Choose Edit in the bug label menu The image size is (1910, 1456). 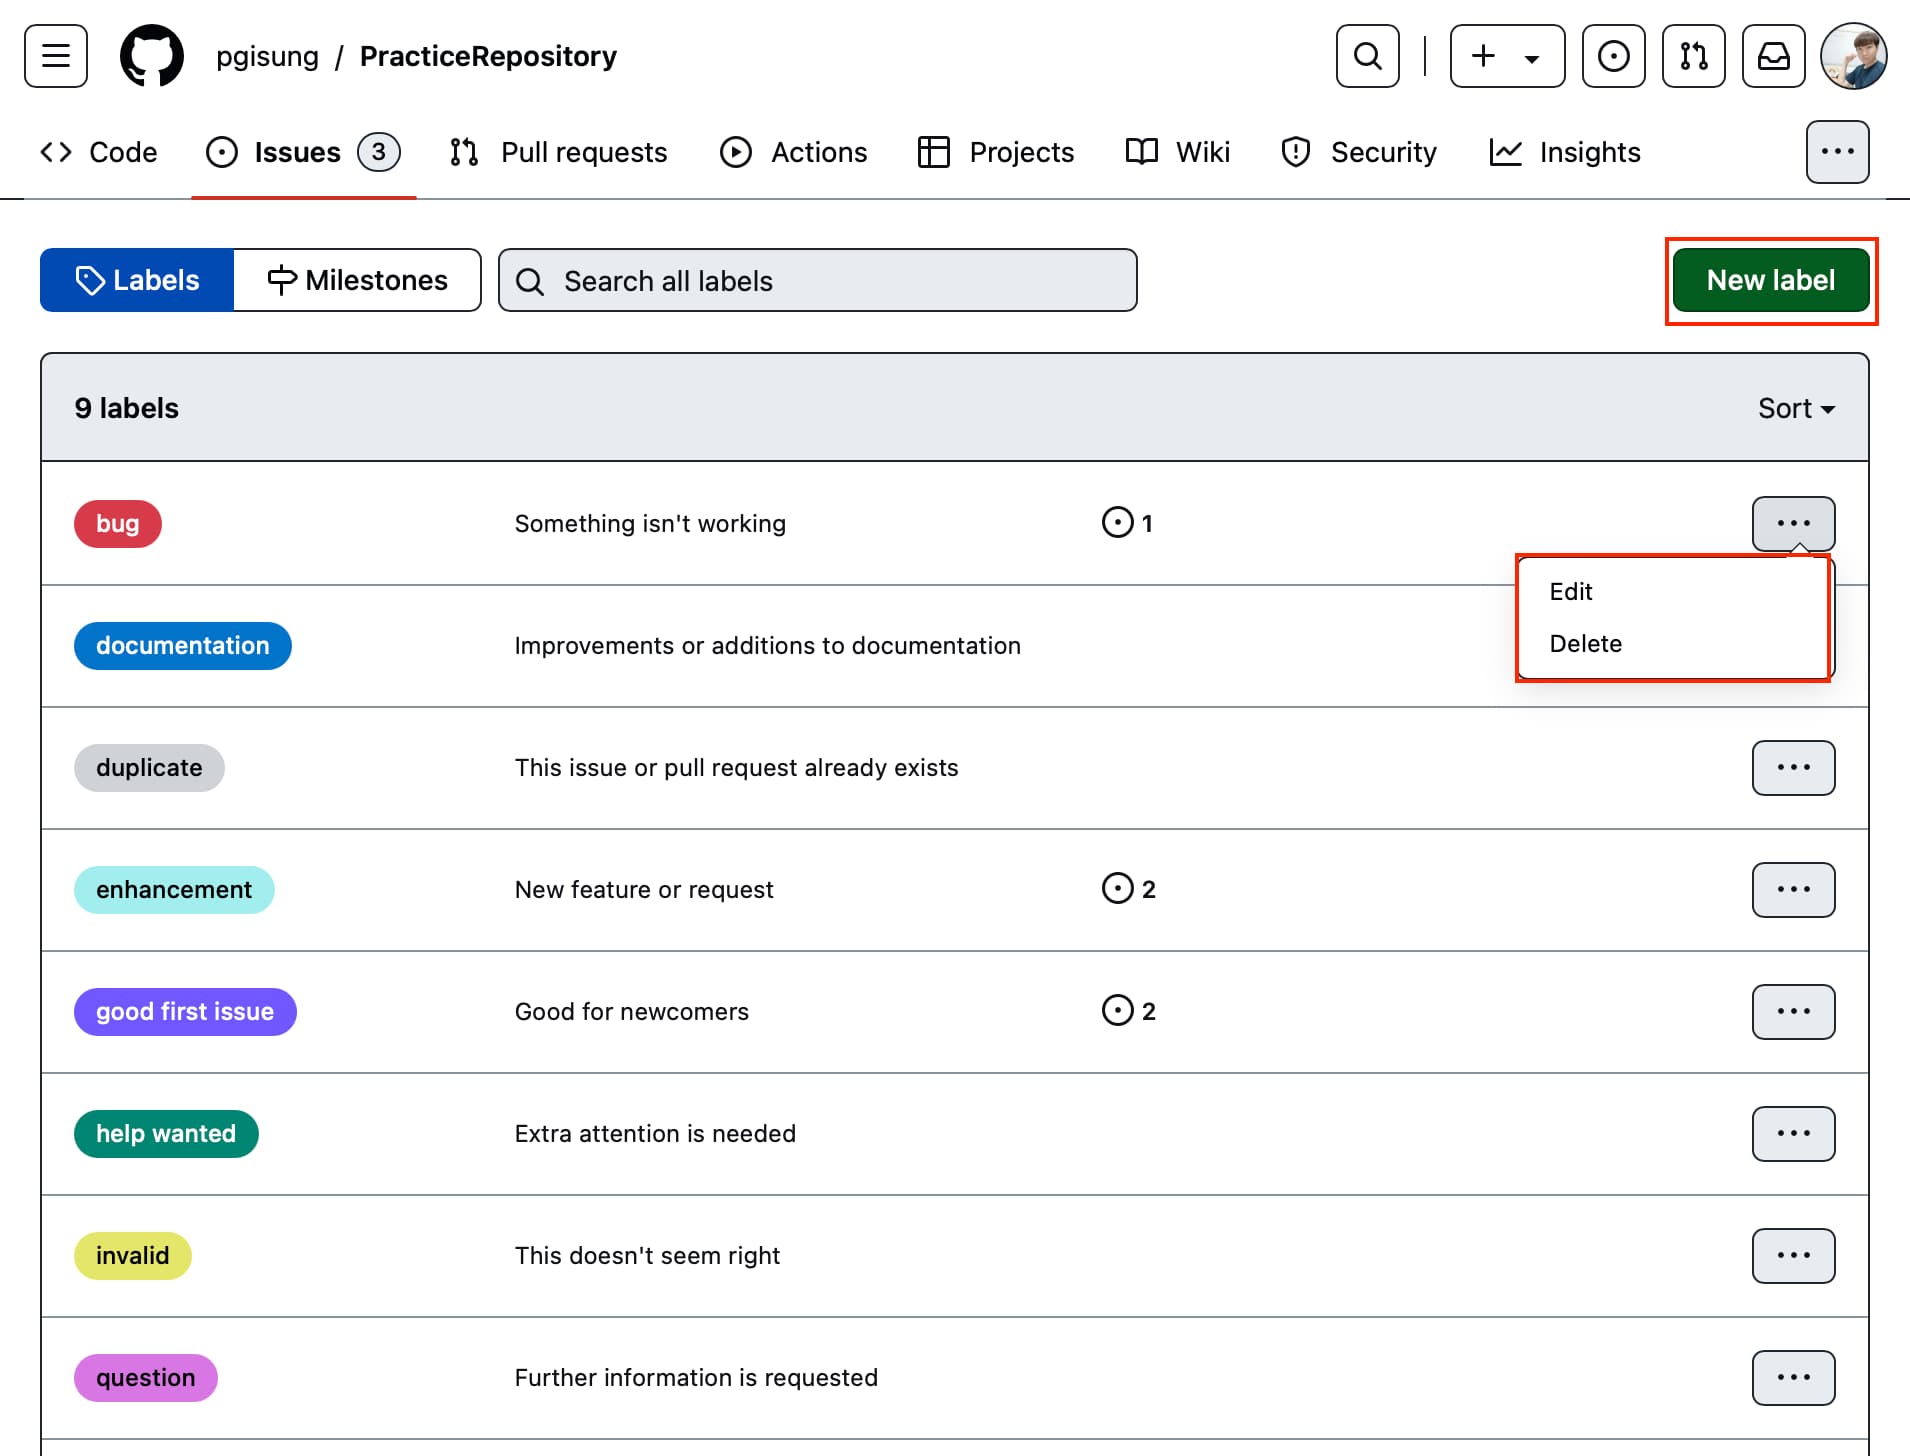pos(1673,591)
